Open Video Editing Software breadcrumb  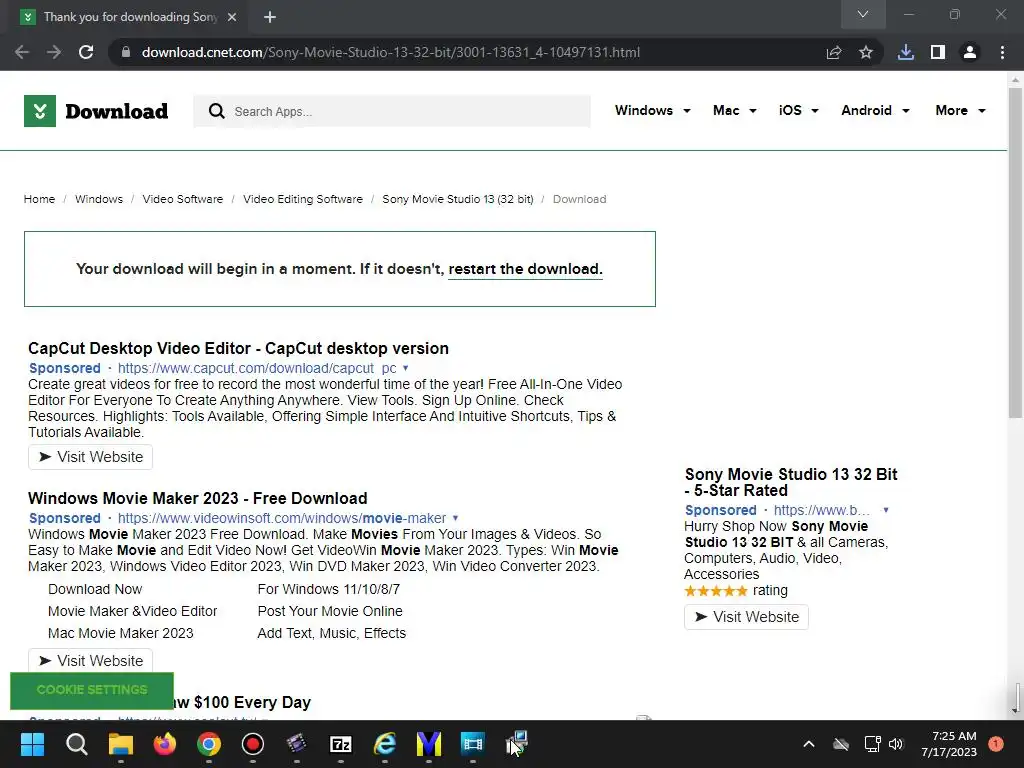pyautogui.click(x=302, y=199)
